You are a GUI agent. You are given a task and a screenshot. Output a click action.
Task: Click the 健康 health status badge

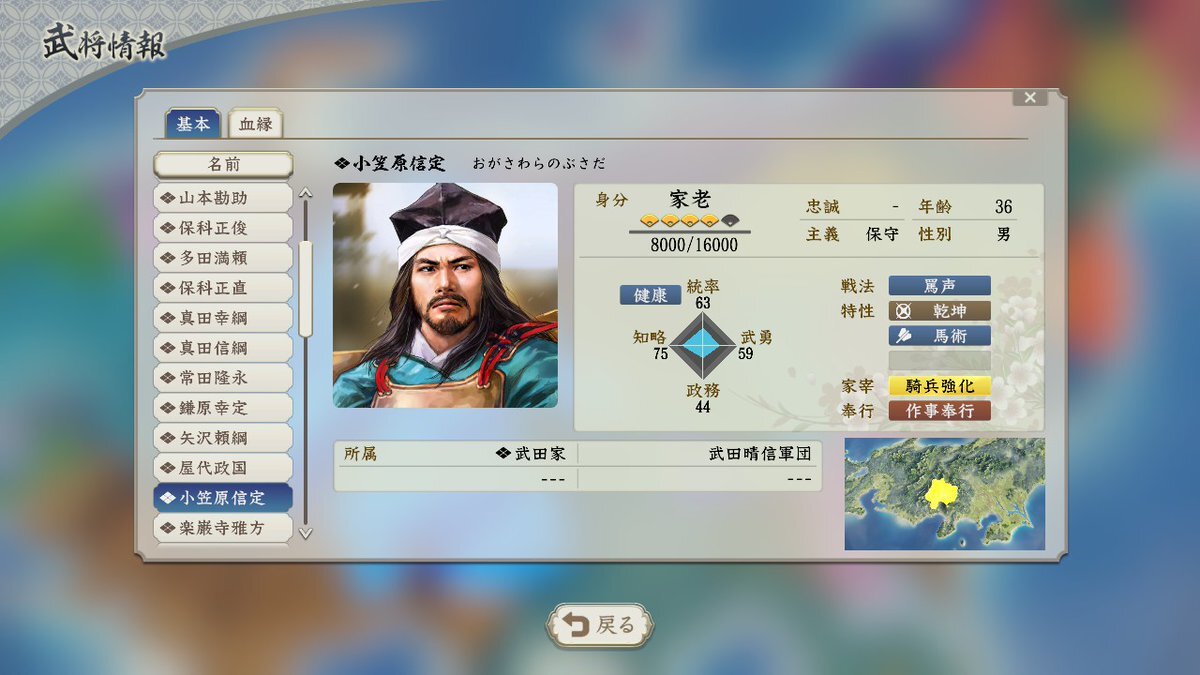tap(650, 295)
